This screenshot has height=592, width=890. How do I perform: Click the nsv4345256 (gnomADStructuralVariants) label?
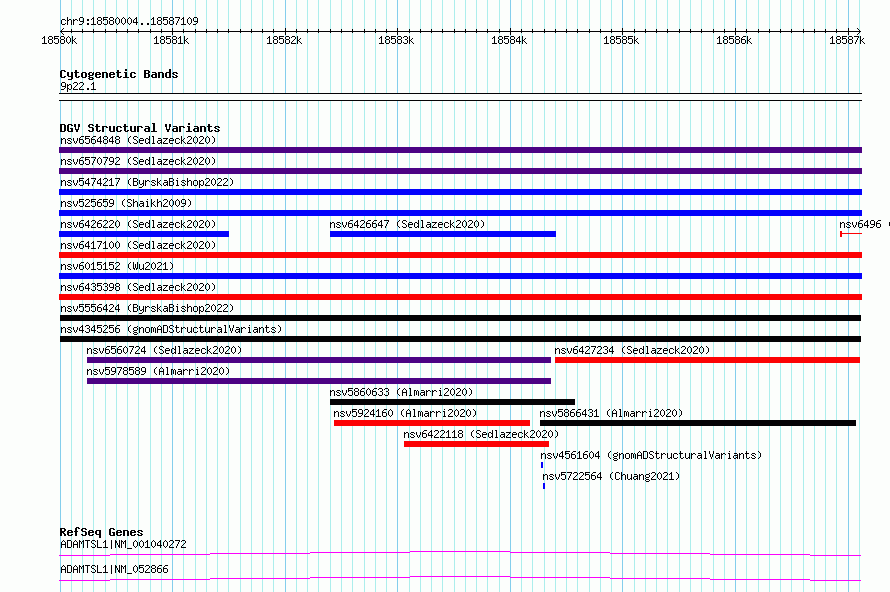(171, 329)
